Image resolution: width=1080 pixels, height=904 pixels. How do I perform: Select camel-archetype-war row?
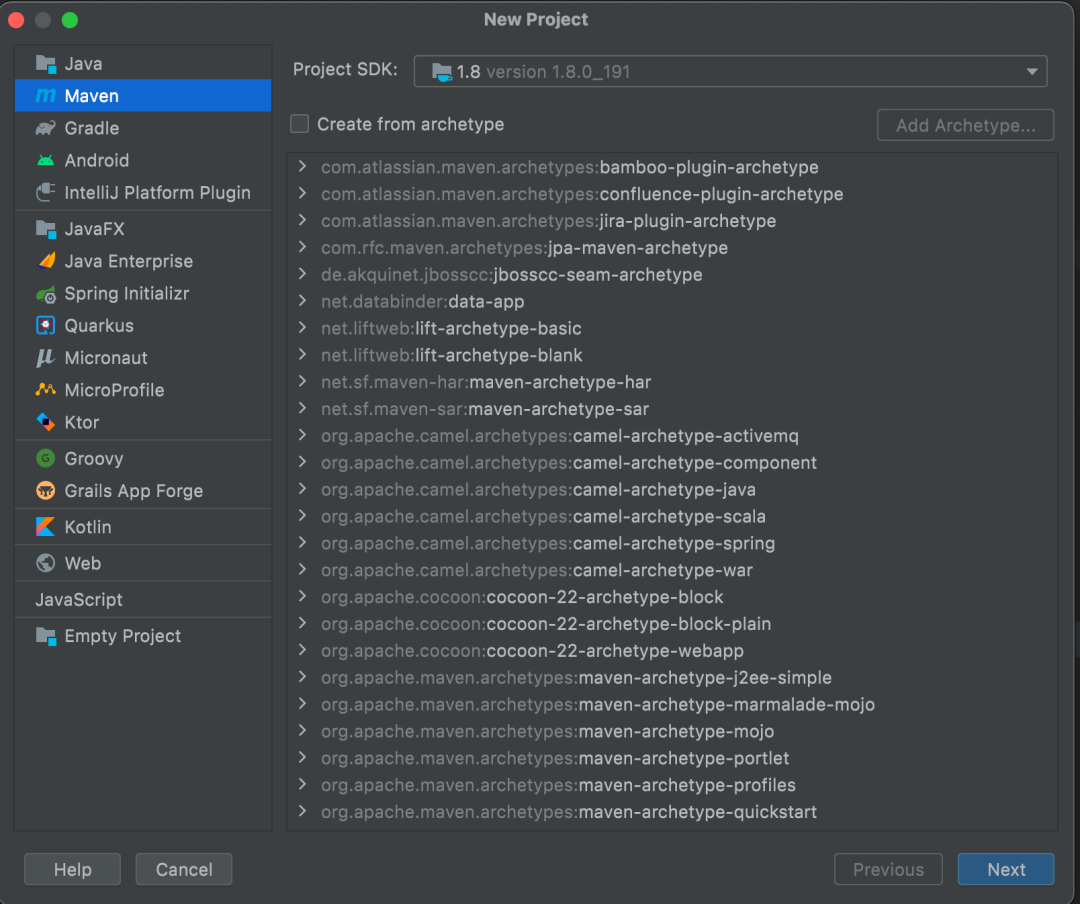[672, 570]
